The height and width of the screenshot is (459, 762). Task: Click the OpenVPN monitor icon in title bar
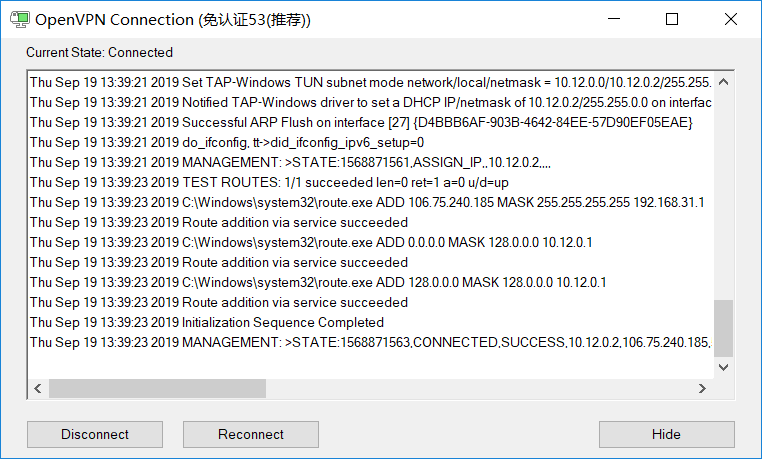[x=20, y=19]
